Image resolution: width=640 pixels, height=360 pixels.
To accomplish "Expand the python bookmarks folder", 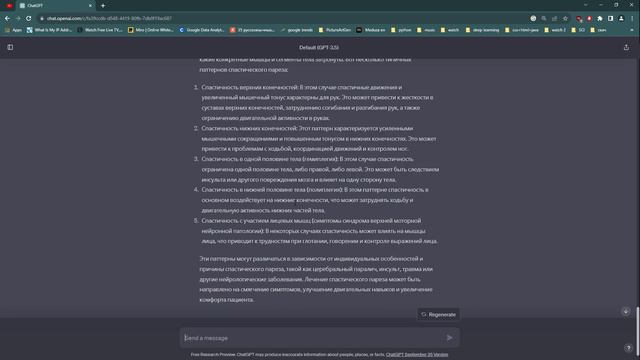I will [401, 30].
